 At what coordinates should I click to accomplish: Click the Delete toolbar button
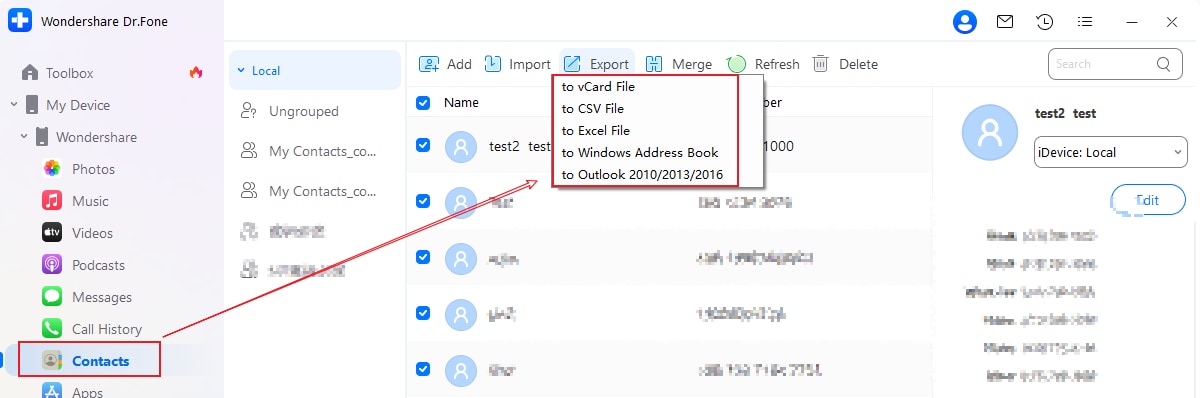pos(845,64)
